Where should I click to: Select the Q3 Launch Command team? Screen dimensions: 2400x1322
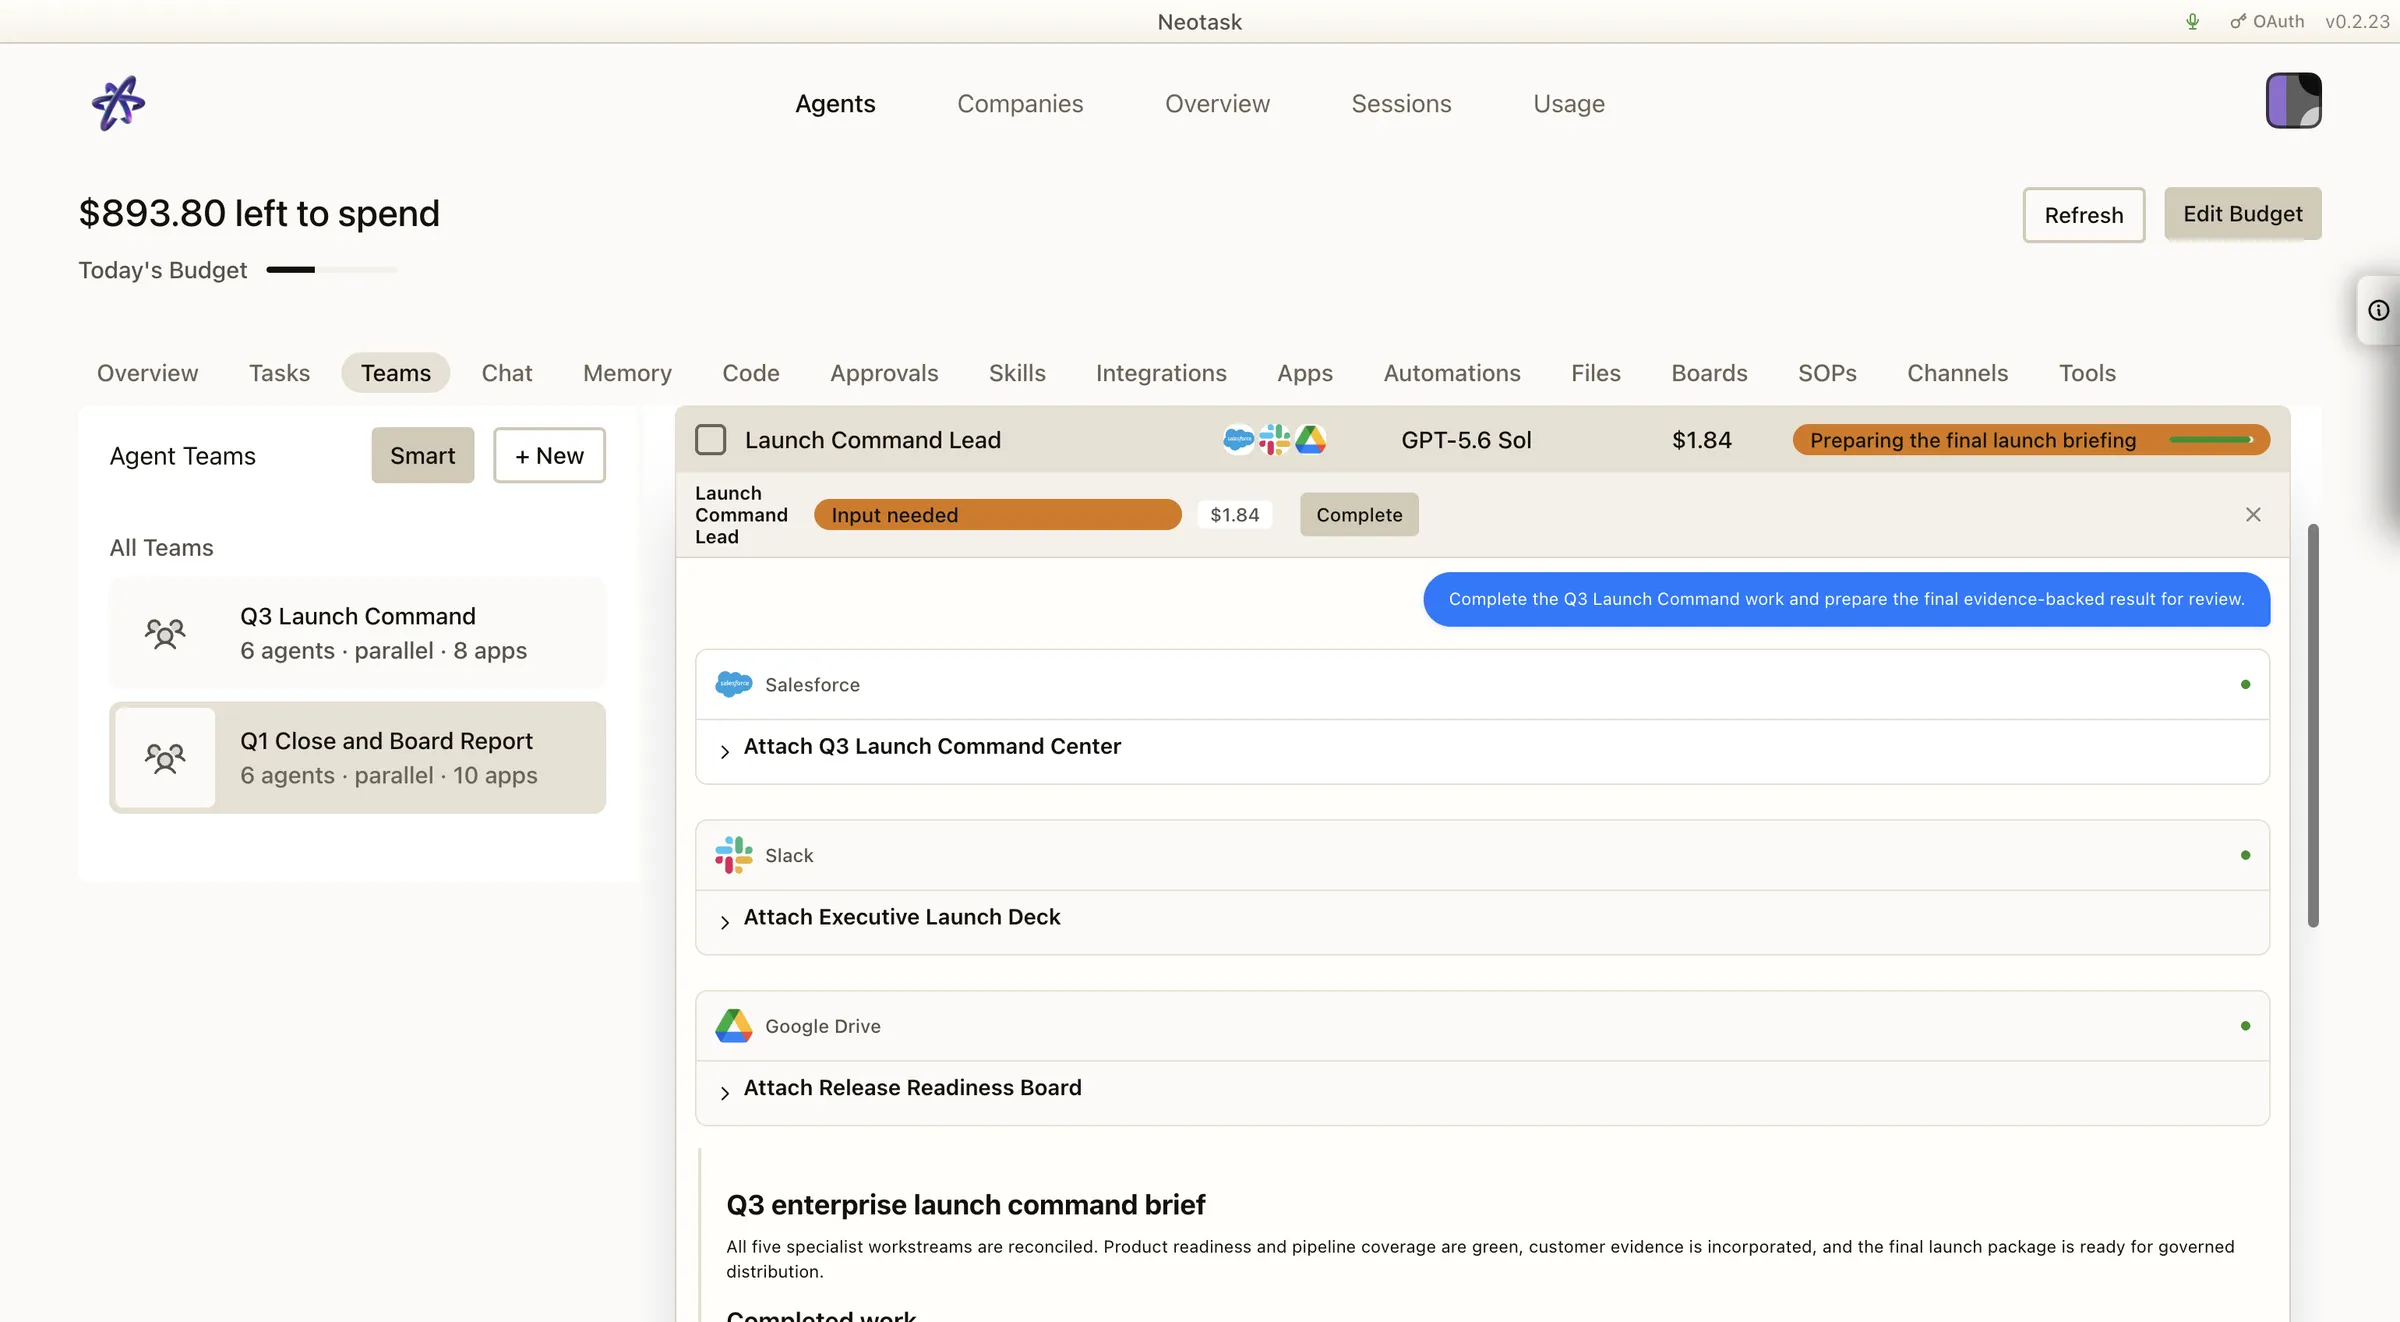point(357,633)
